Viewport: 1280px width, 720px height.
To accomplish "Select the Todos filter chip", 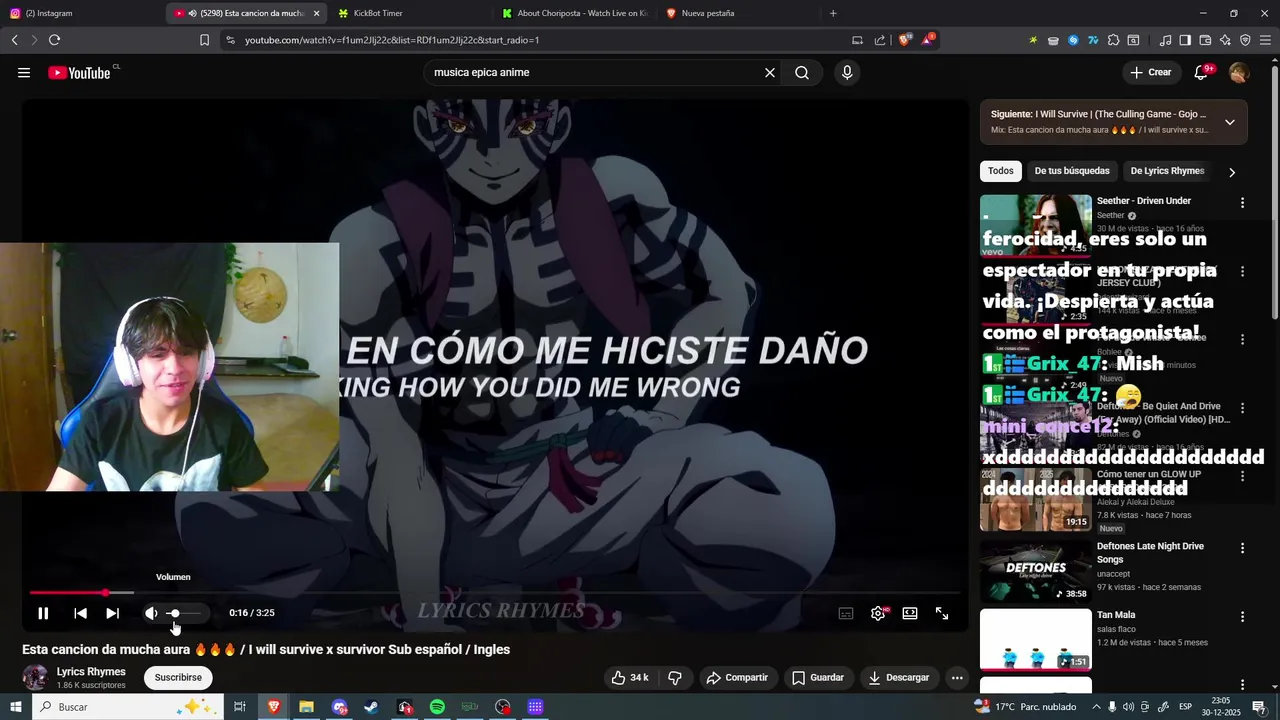I will click(1001, 171).
